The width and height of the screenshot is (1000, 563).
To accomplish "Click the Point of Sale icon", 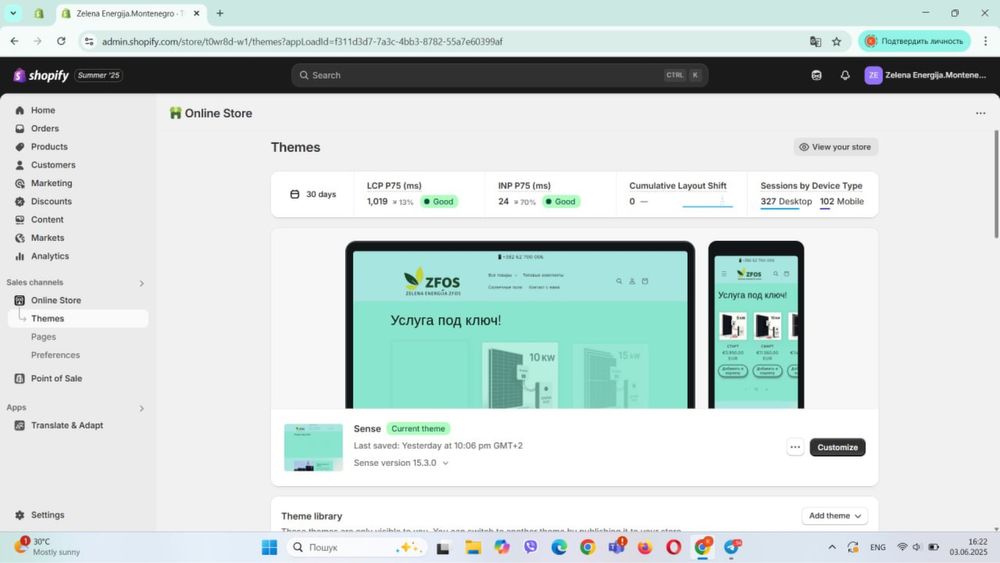I will [x=20, y=378].
